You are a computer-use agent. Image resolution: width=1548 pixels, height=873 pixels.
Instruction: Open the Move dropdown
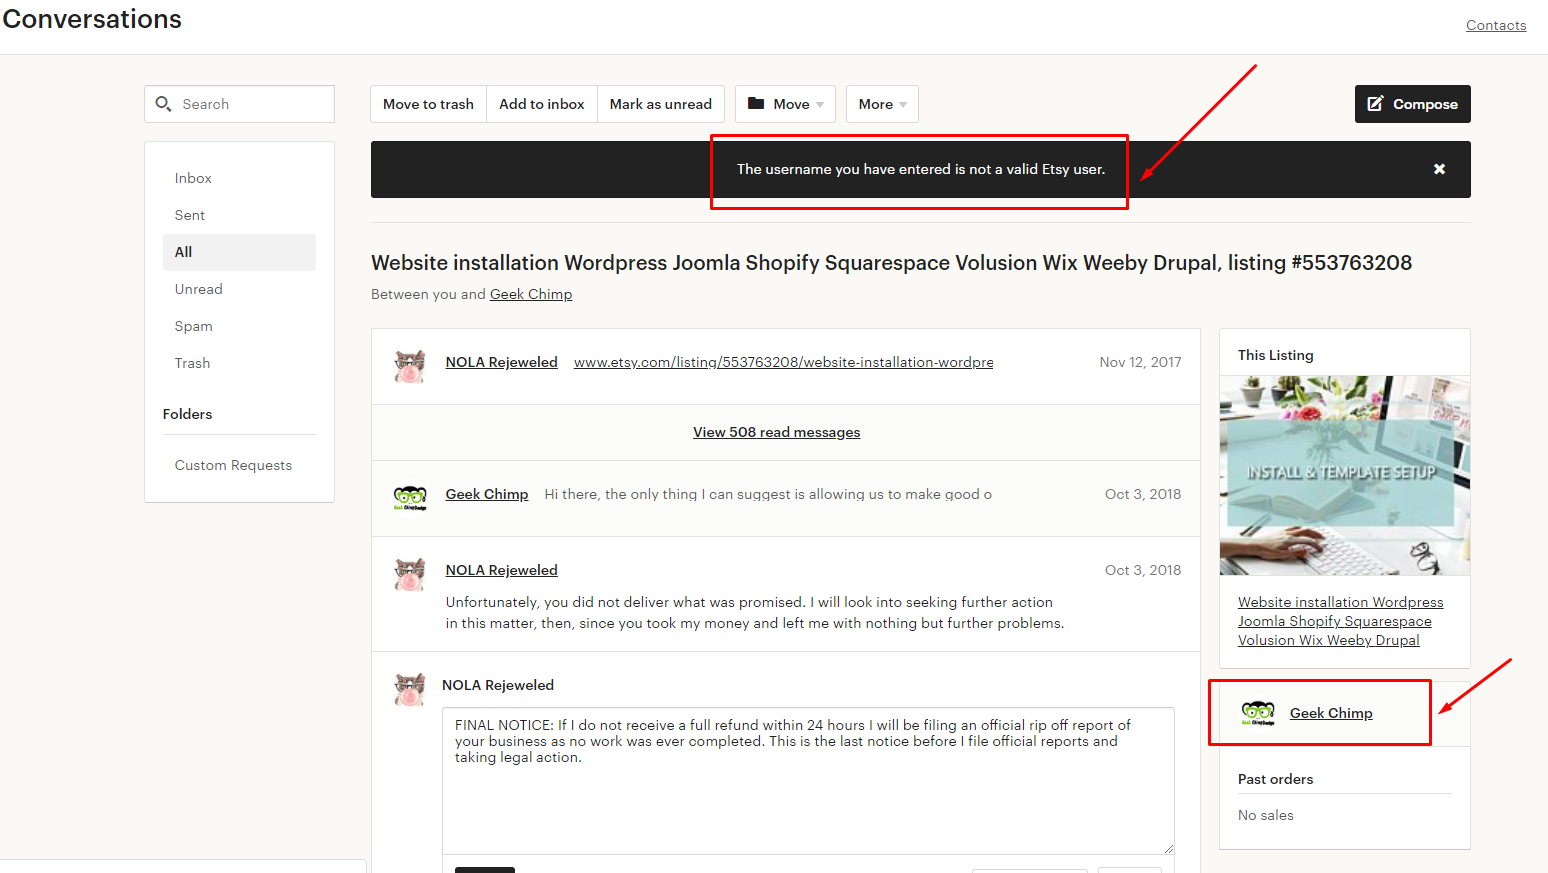pyautogui.click(x=785, y=104)
